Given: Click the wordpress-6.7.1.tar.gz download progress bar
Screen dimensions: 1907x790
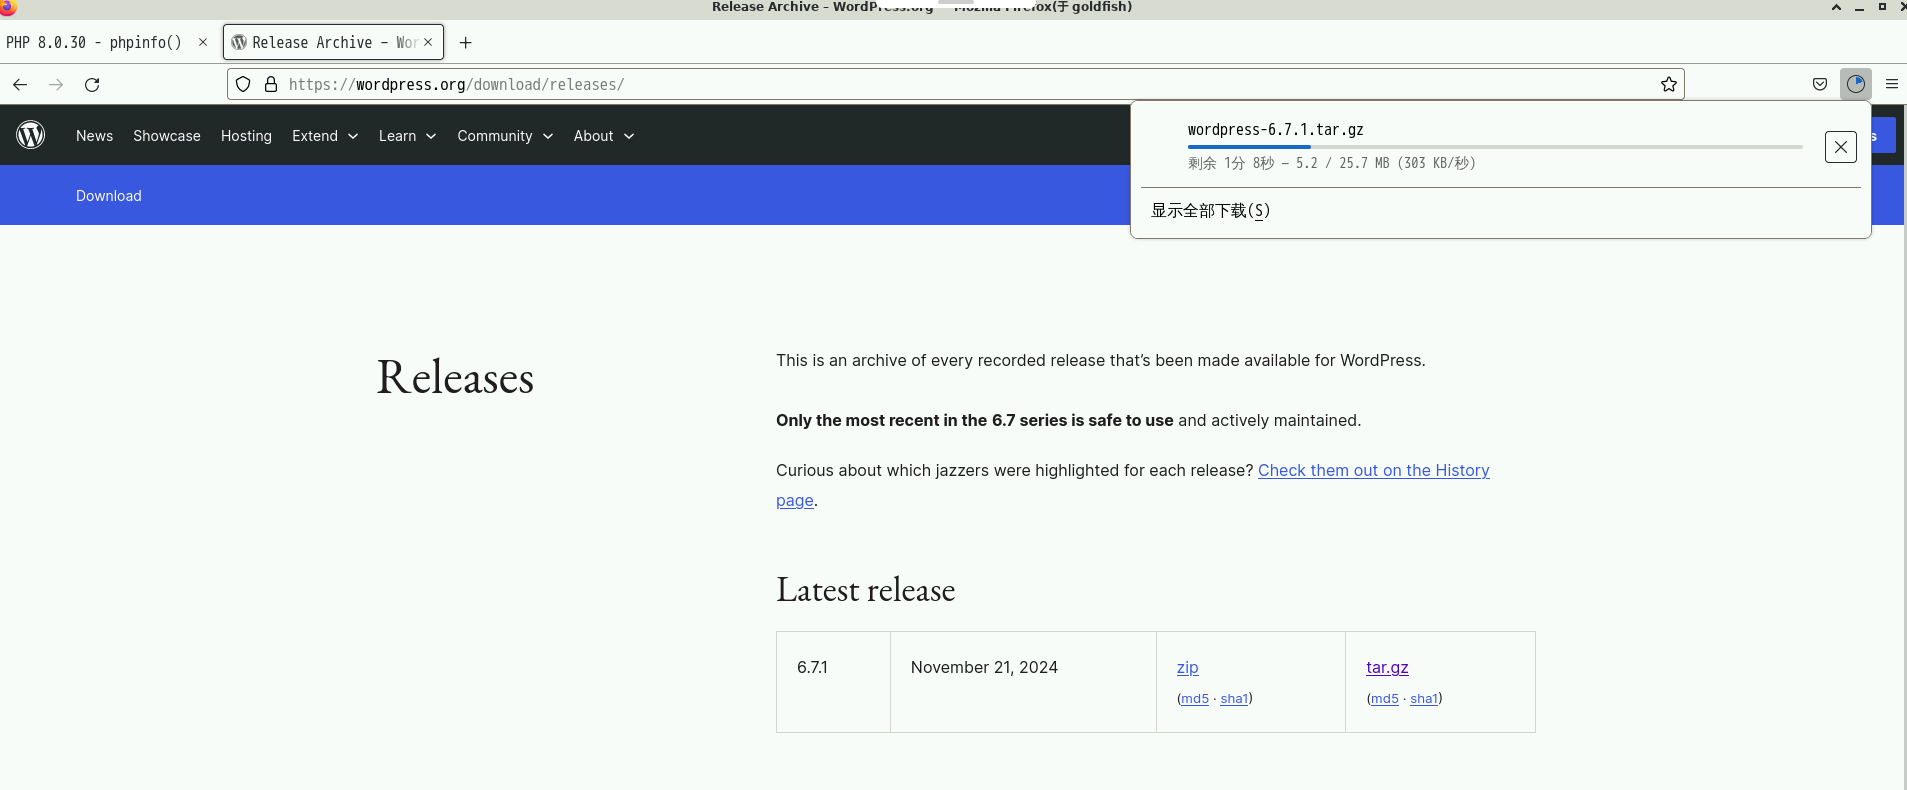Looking at the screenshot, I should pos(1495,147).
